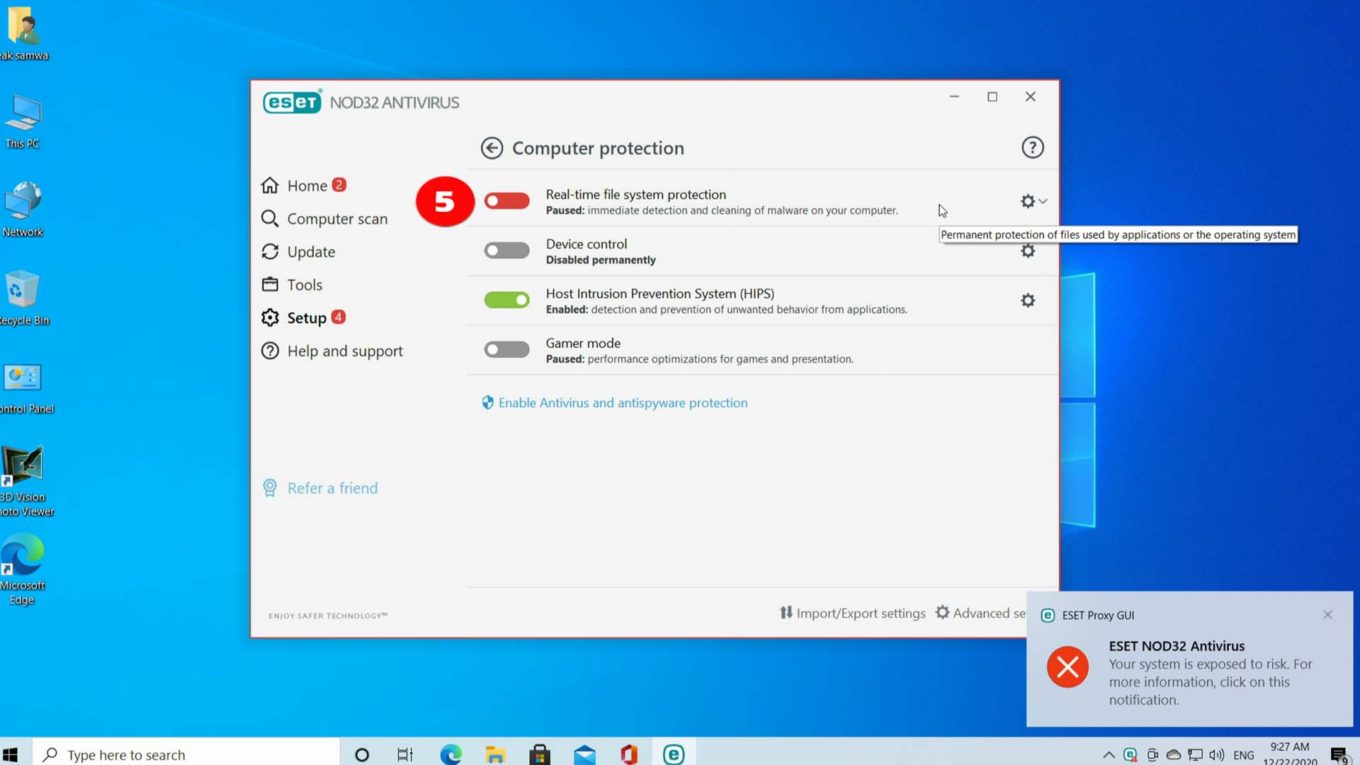Screen dimensions: 1360x765
Task: Select the user folder desktop icon
Action: point(22,34)
